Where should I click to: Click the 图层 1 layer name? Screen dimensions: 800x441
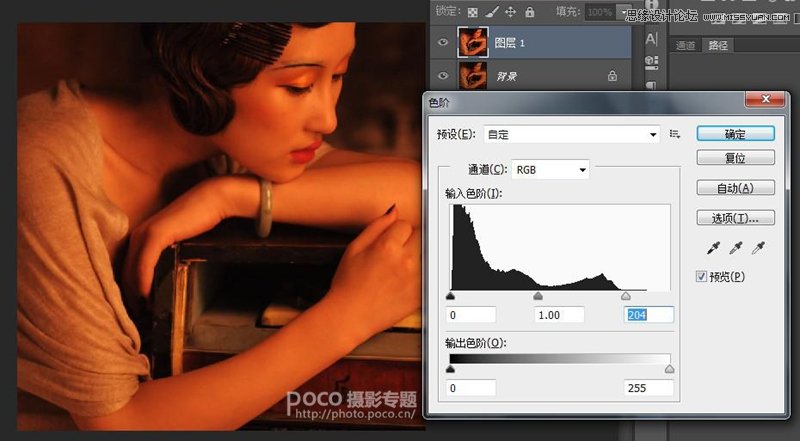click(509, 43)
